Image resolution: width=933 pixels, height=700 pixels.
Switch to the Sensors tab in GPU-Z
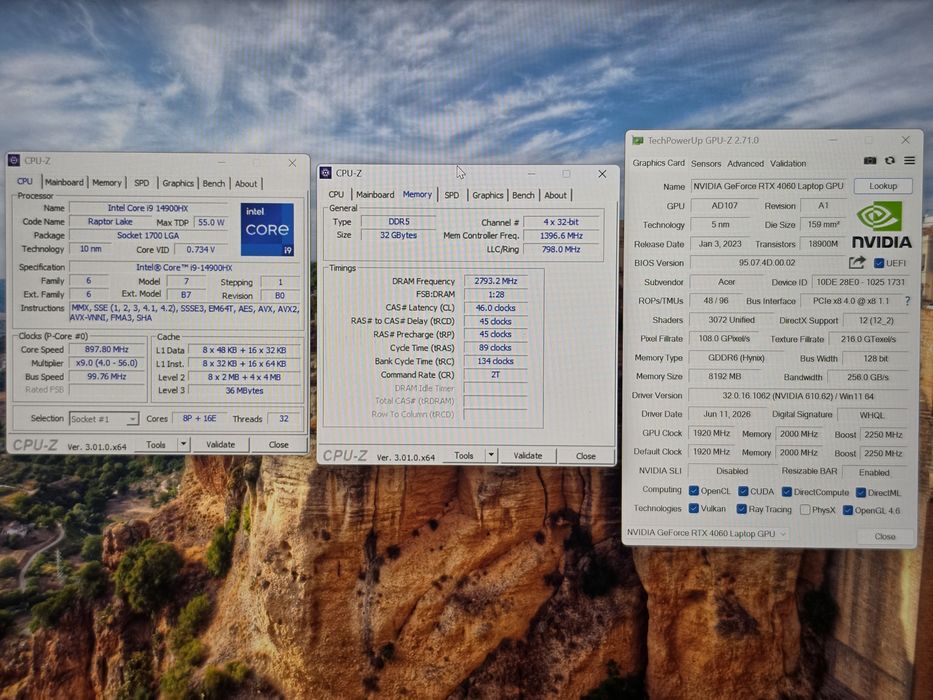[x=706, y=164]
